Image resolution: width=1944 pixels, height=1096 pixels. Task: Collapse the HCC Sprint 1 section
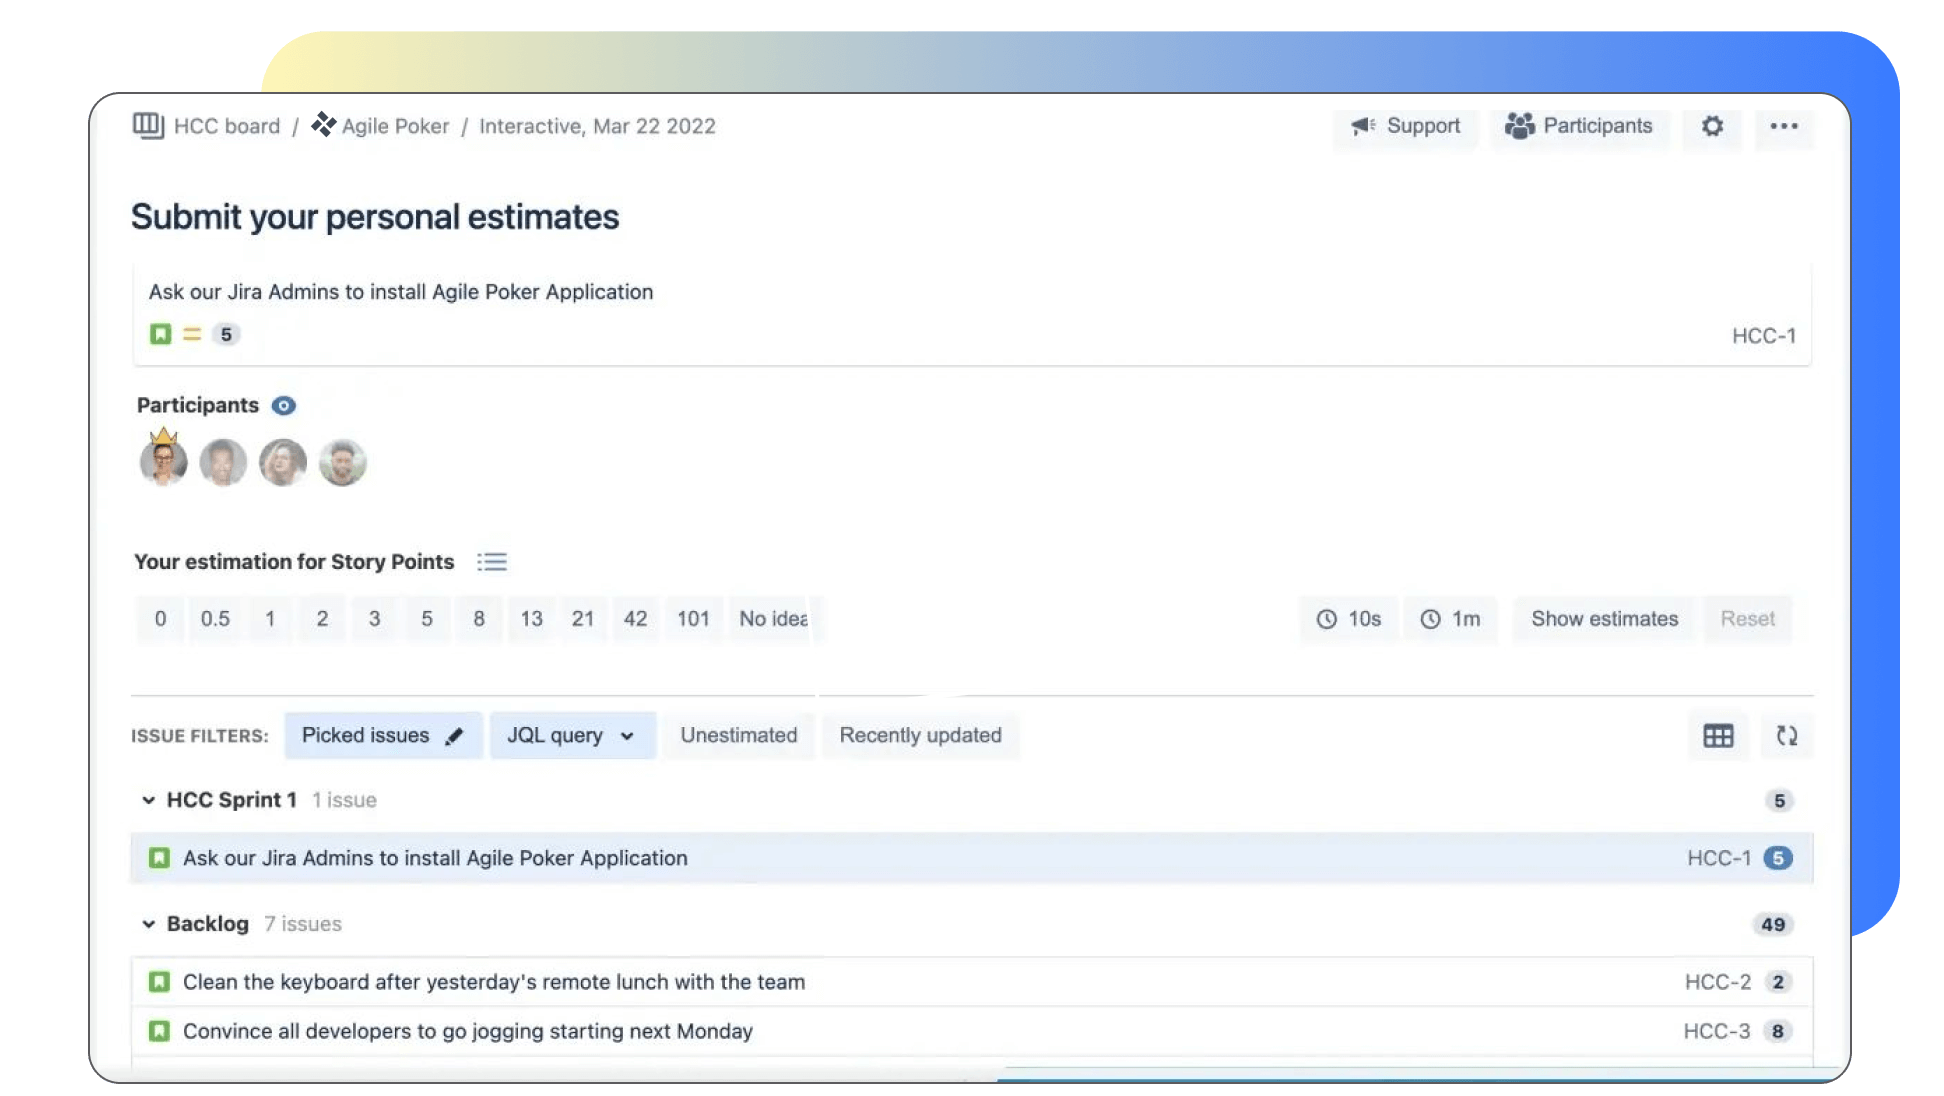click(x=148, y=800)
